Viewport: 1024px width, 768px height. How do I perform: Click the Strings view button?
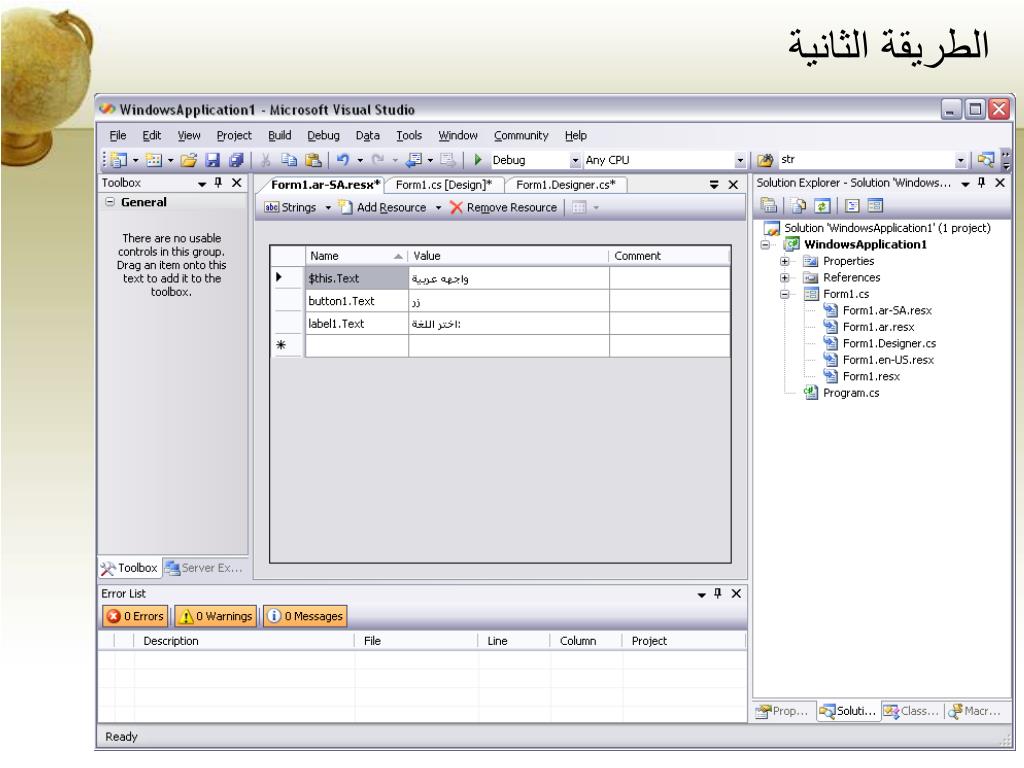pos(291,208)
